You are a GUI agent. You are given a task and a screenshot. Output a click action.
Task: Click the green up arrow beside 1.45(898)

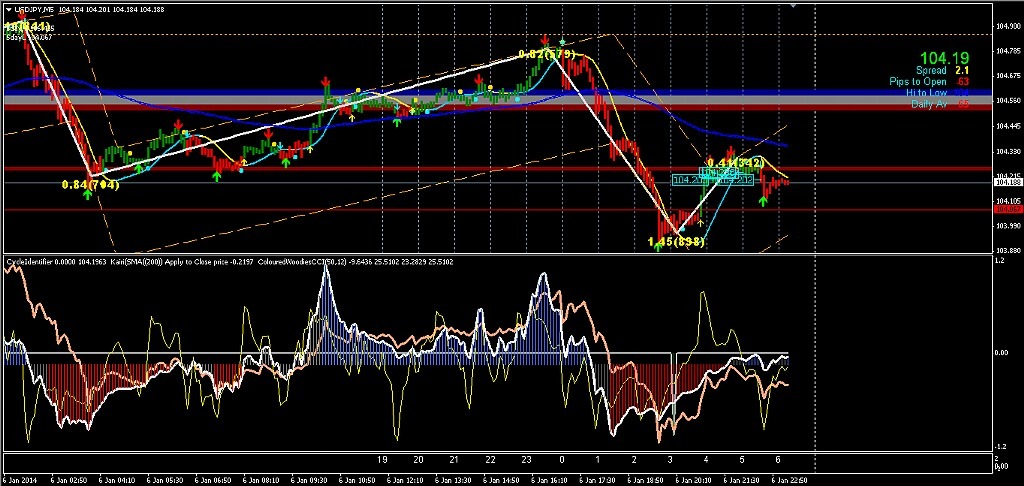(658, 246)
